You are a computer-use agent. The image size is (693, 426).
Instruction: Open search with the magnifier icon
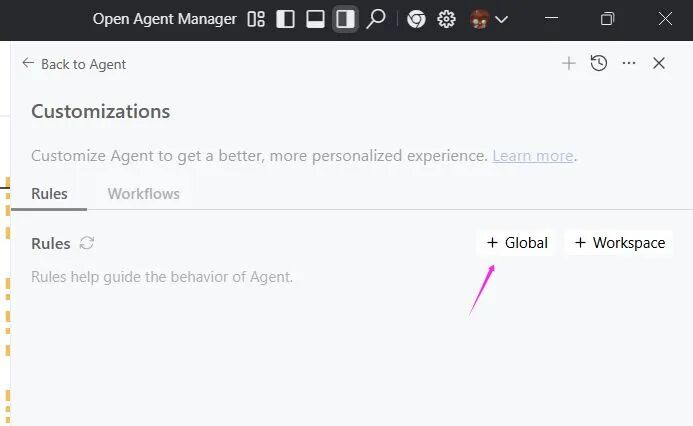point(376,19)
